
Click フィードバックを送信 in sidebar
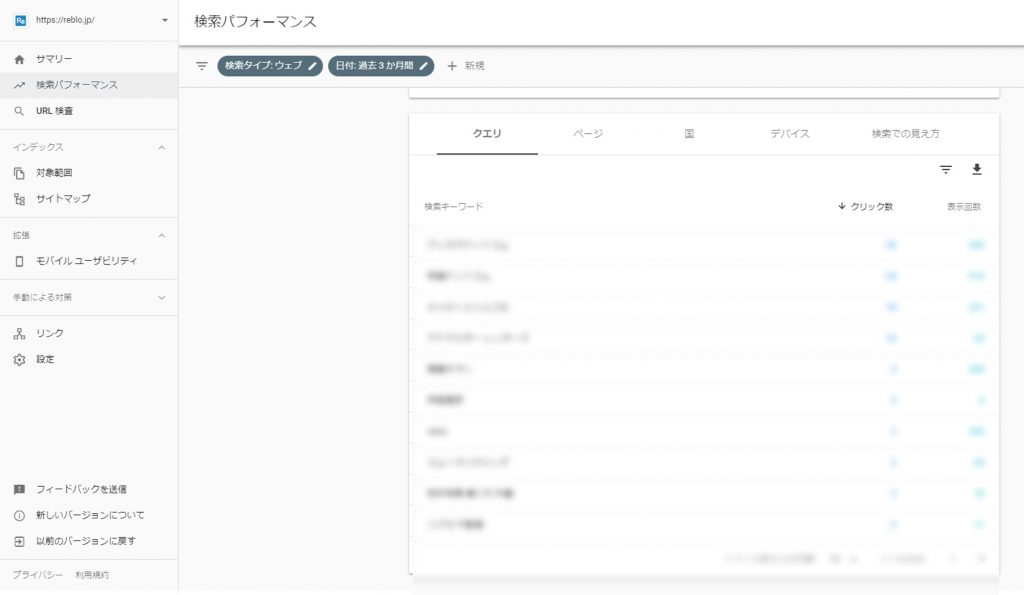pos(80,489)
